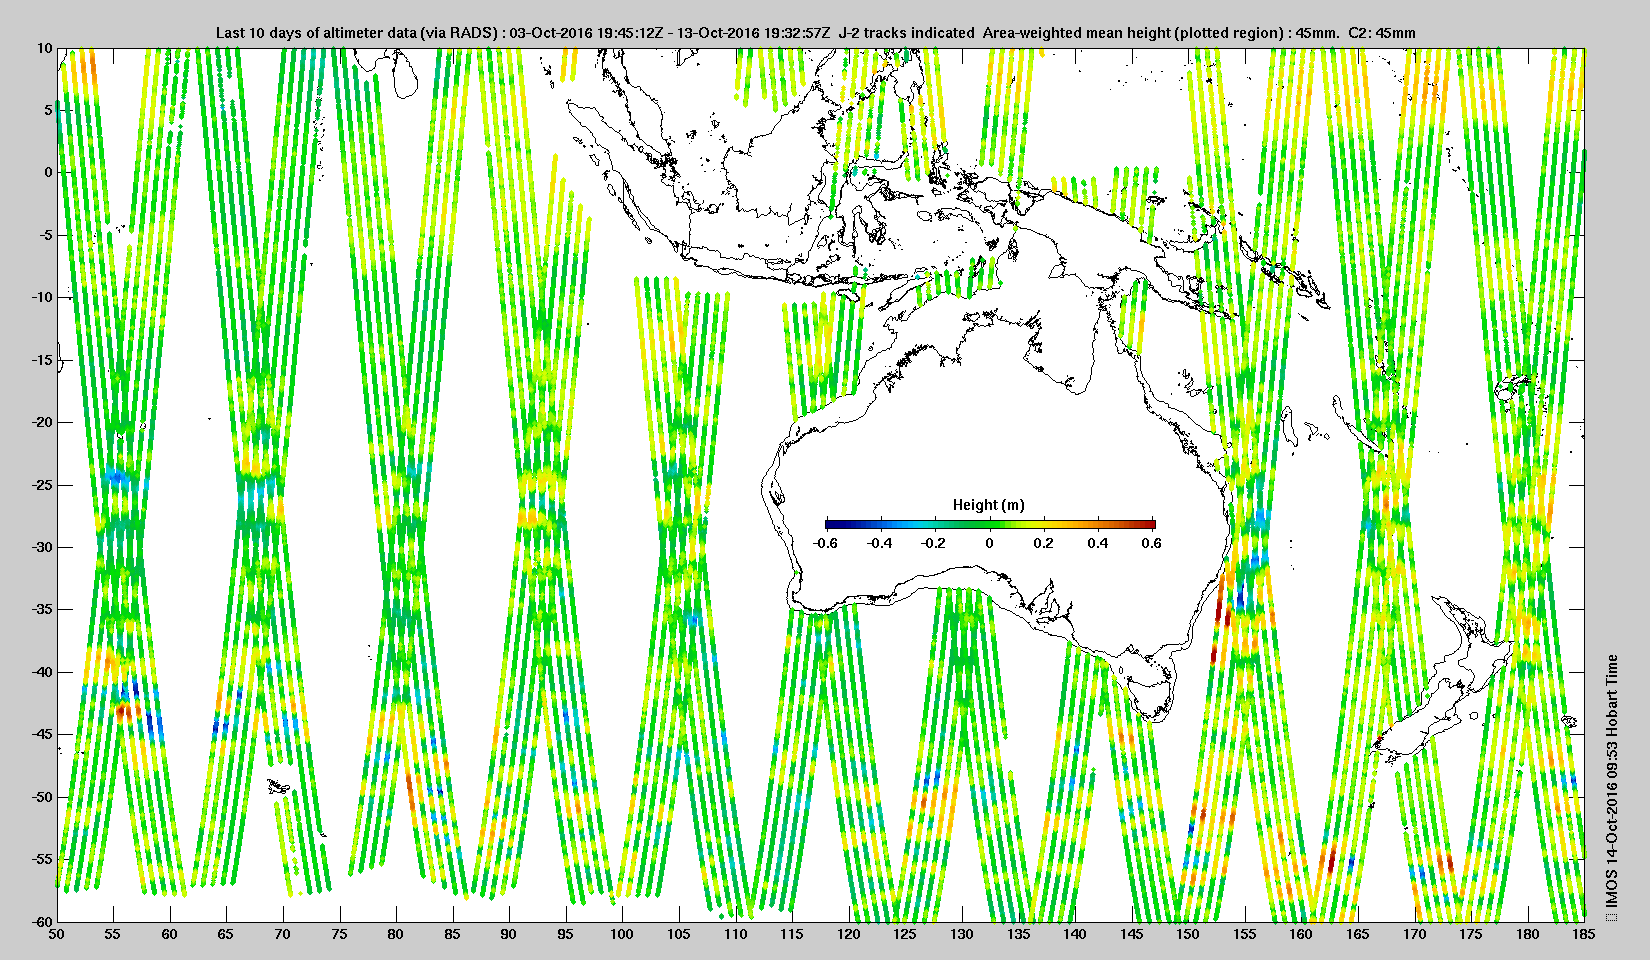
Task: Click longitude axis label "180"
Action: pyautogui.click(x=1528, y=934)
